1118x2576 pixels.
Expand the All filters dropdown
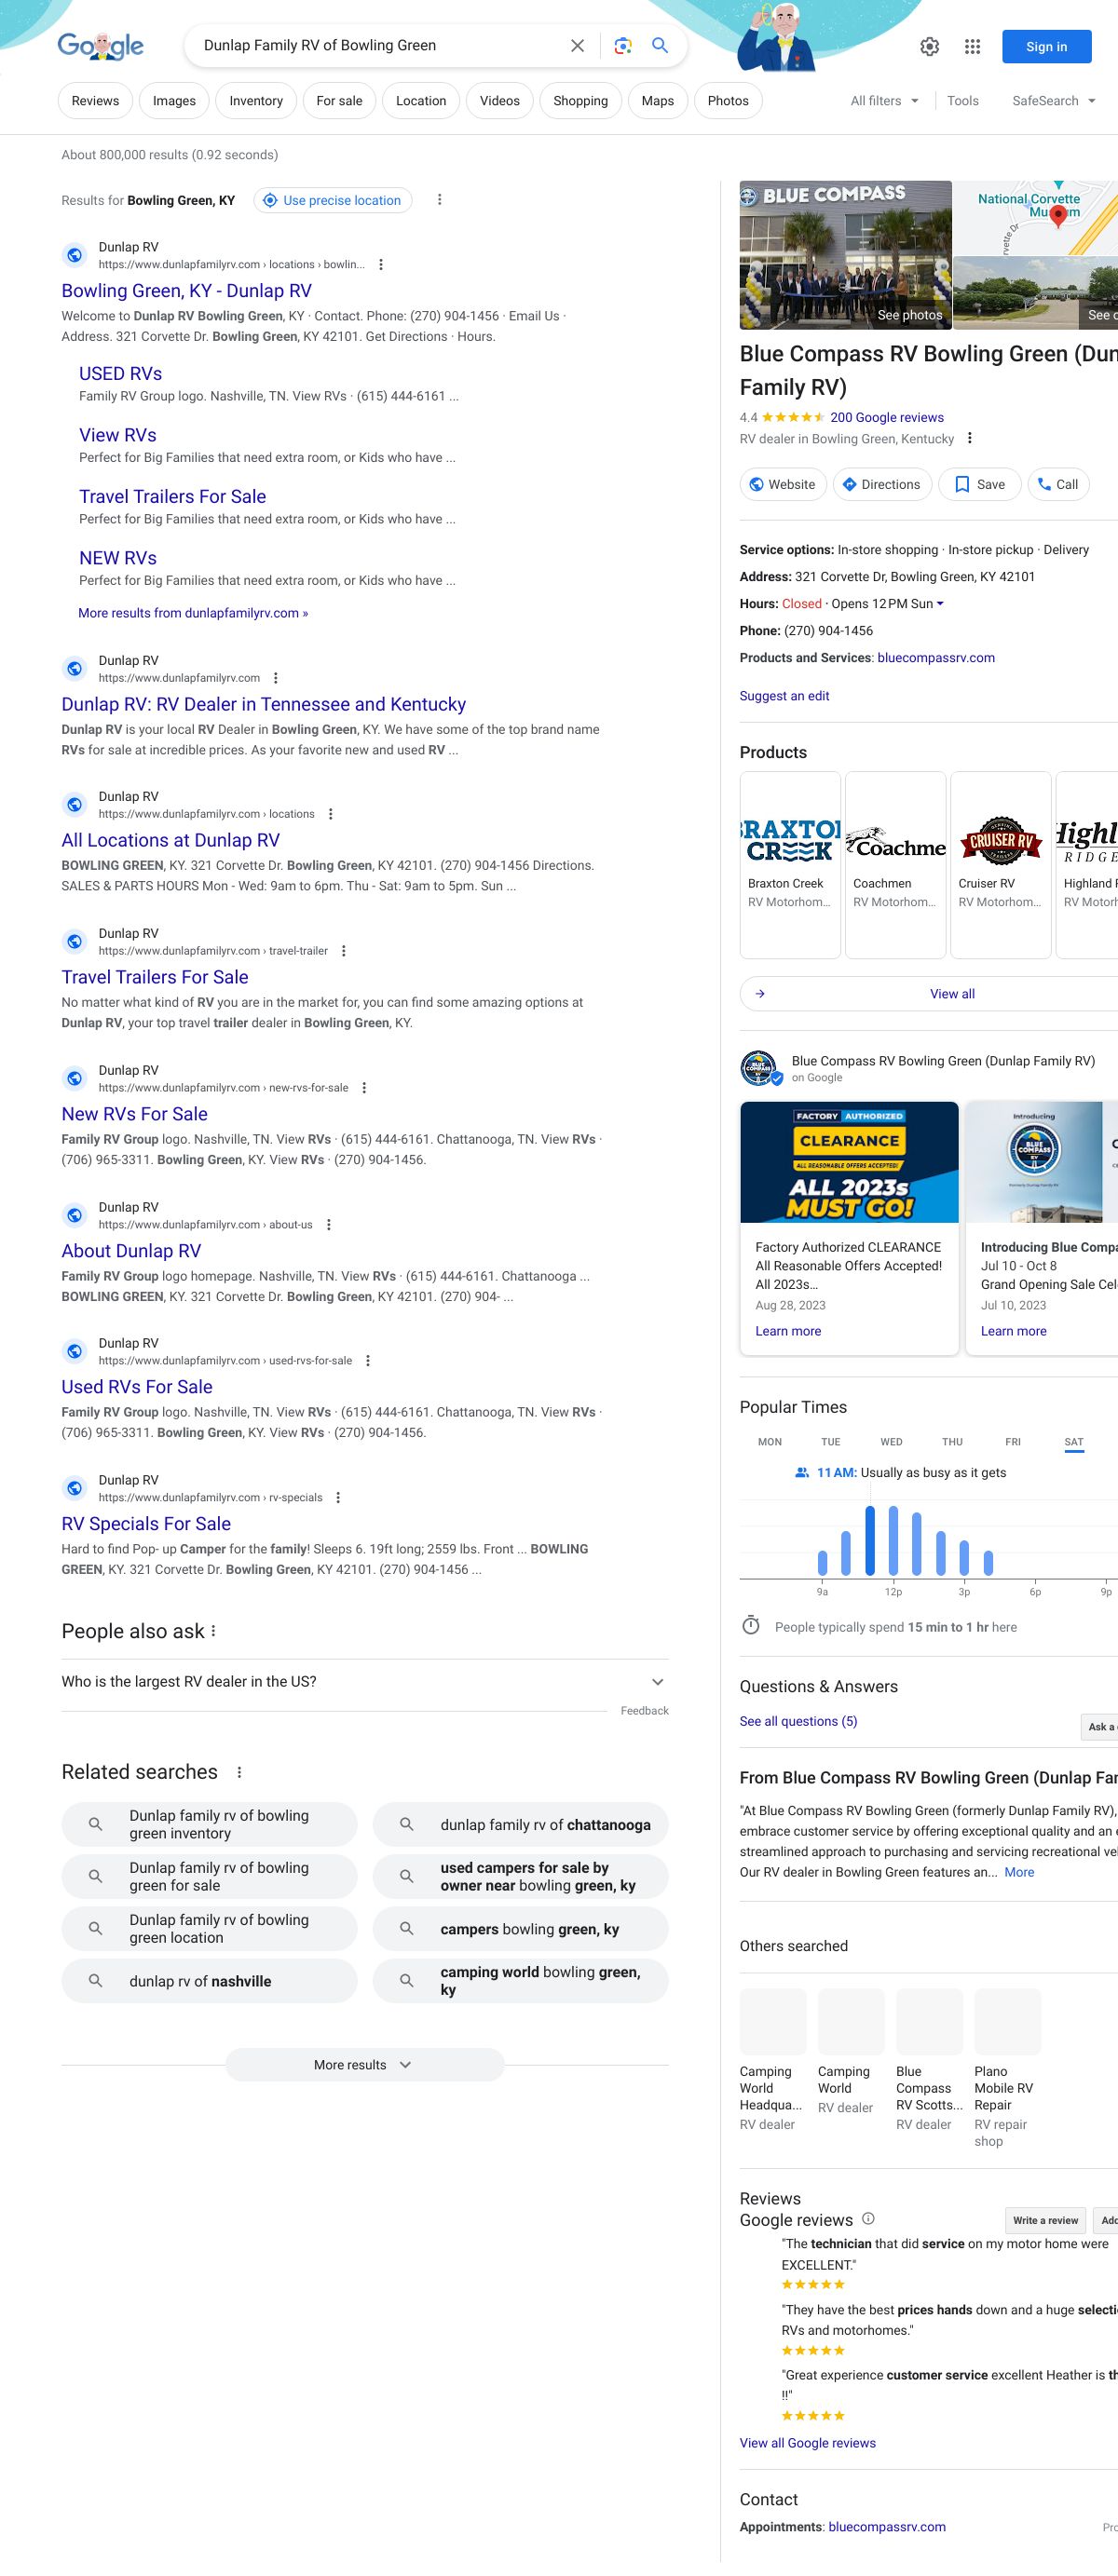[x=884, y=101]
